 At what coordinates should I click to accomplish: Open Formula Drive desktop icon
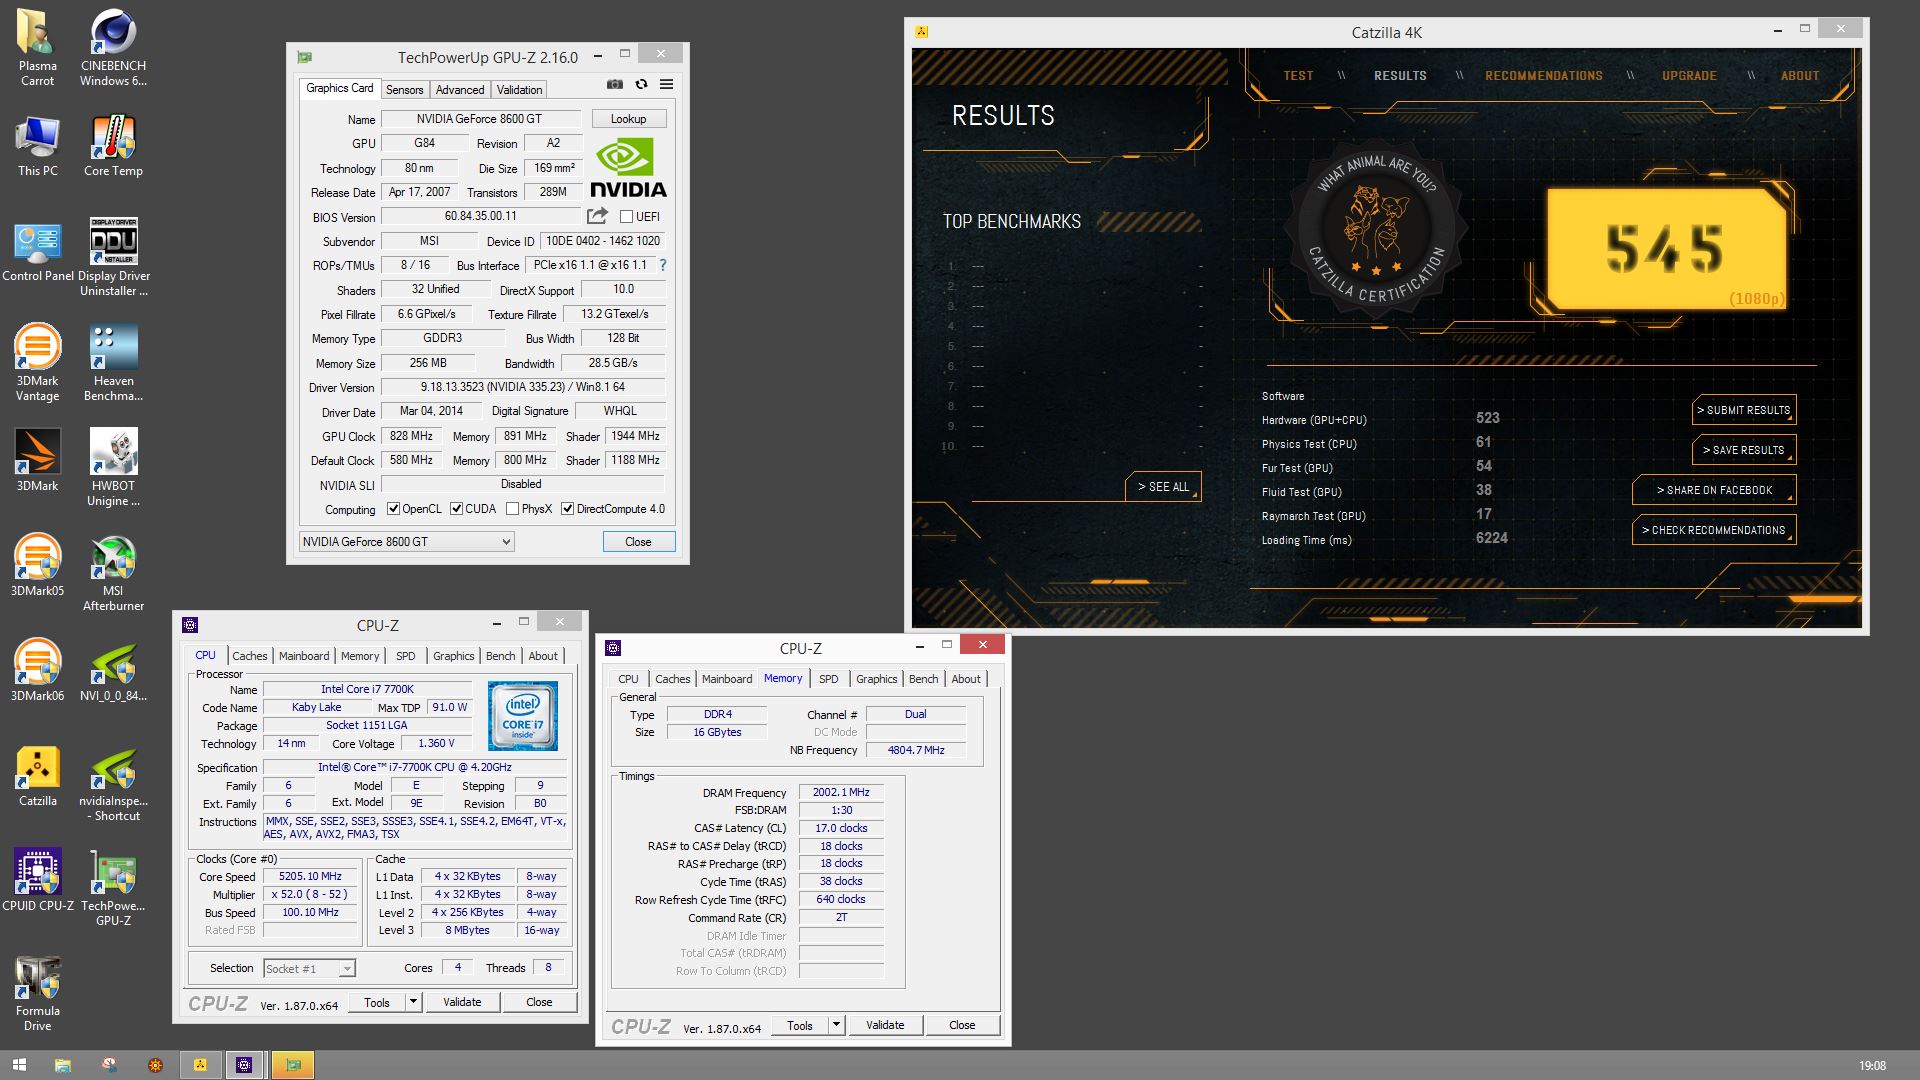pos(37,993)
